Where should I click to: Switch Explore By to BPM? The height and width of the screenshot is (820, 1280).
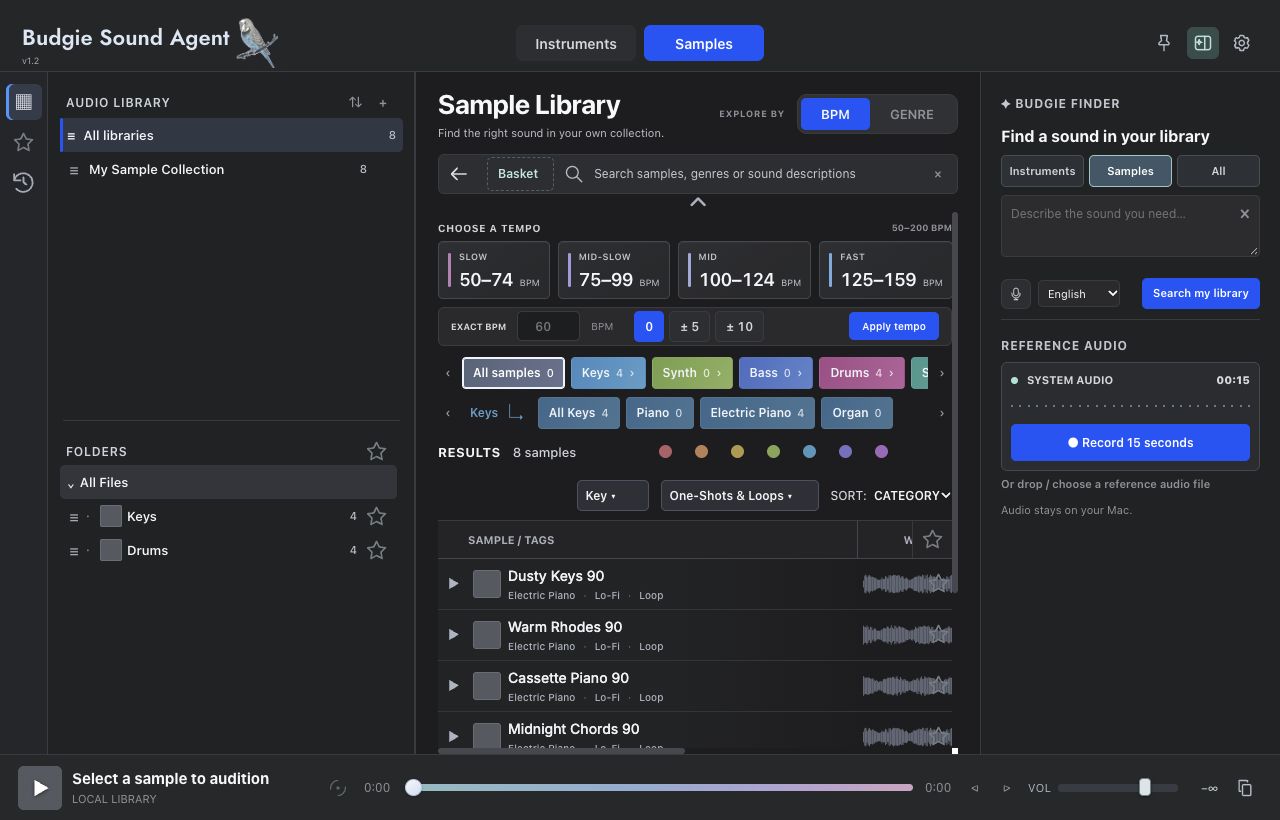pyautogui.click(x=835, y=114)
